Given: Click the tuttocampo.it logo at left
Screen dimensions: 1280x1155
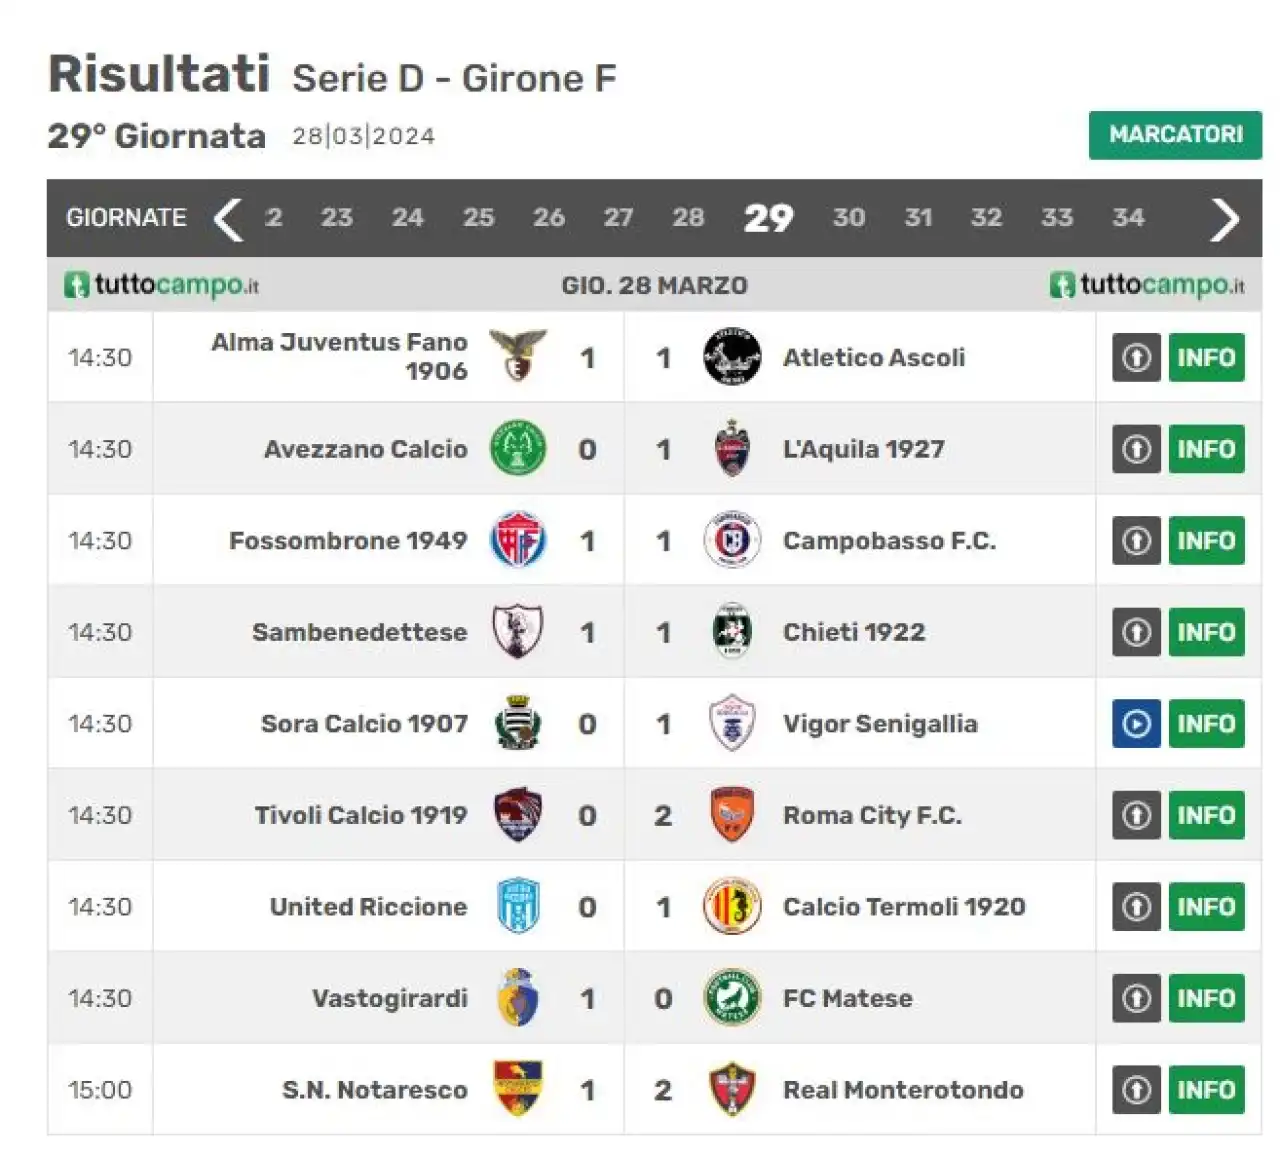Looking at the screenshot, I should pos(161,285).
